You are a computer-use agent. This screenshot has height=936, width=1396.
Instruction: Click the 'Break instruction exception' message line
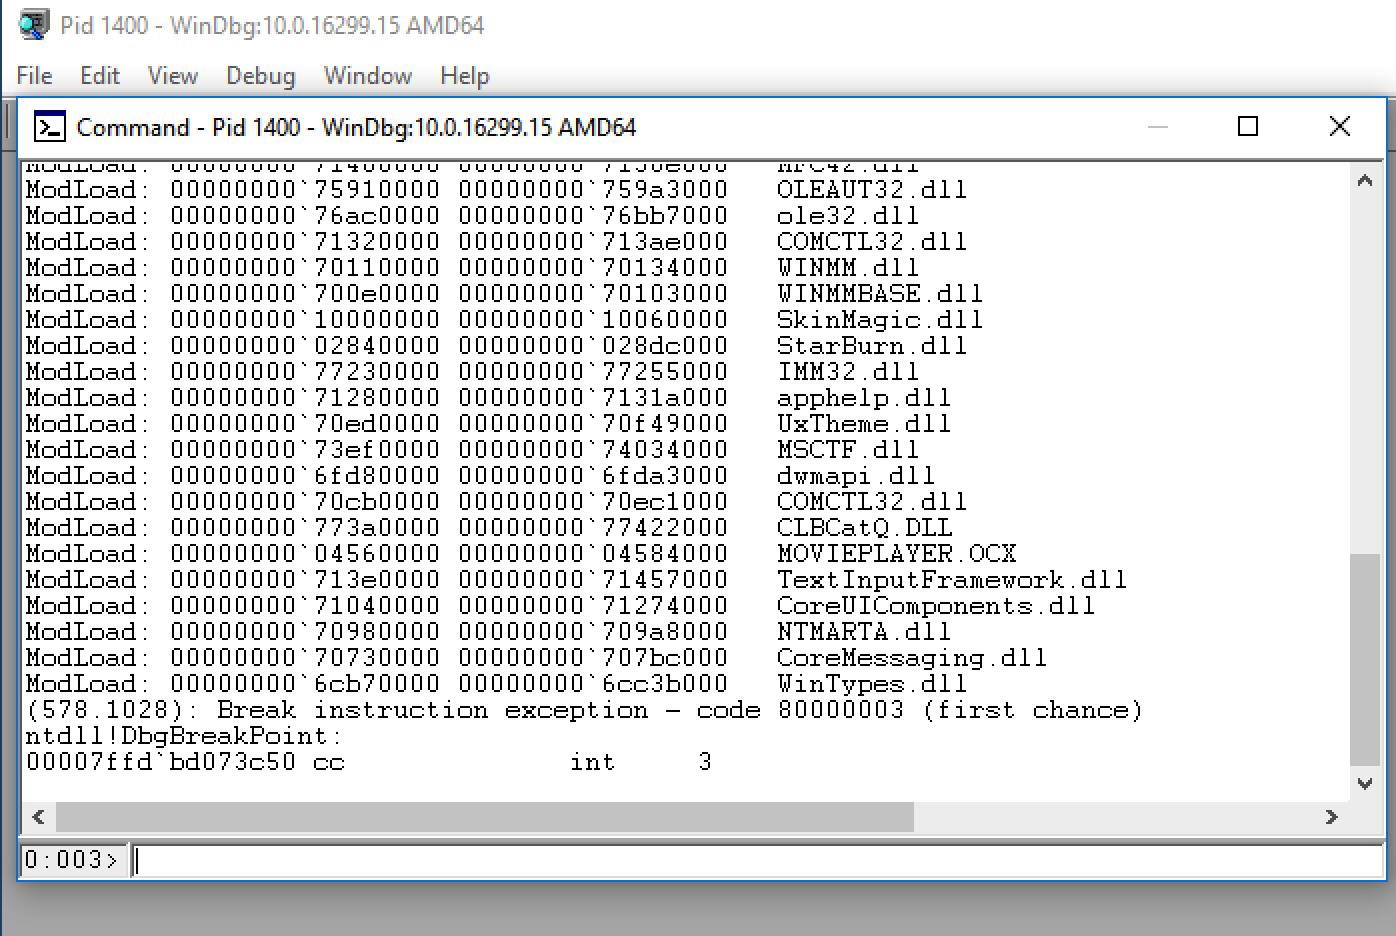click(x=584, y=710)
